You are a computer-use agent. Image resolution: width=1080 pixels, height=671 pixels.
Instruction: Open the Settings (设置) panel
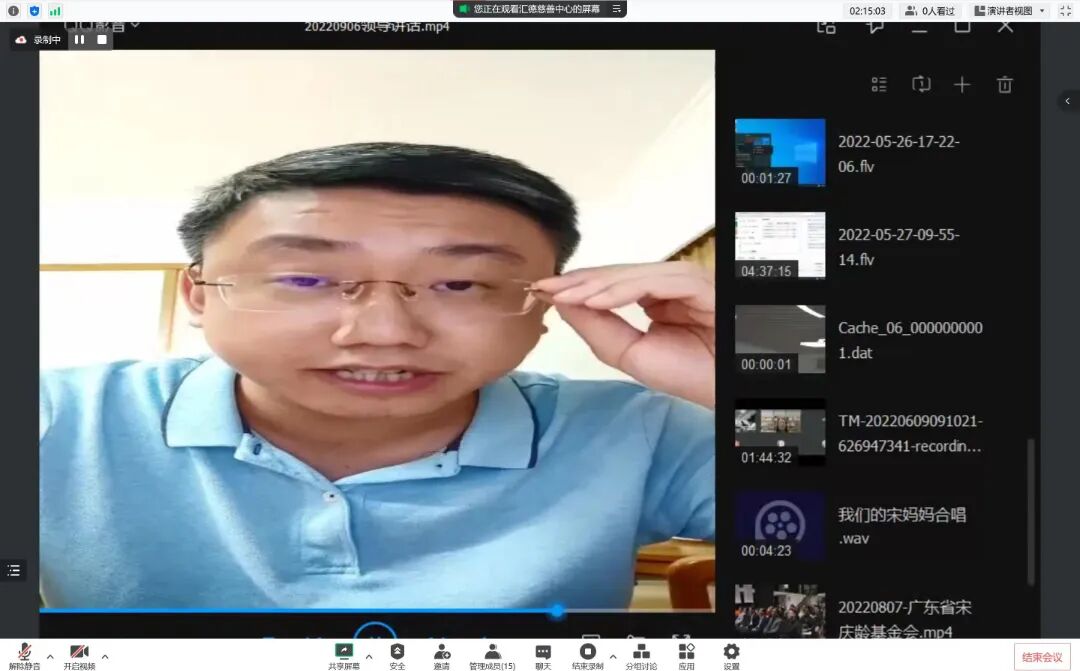(731, 653)
